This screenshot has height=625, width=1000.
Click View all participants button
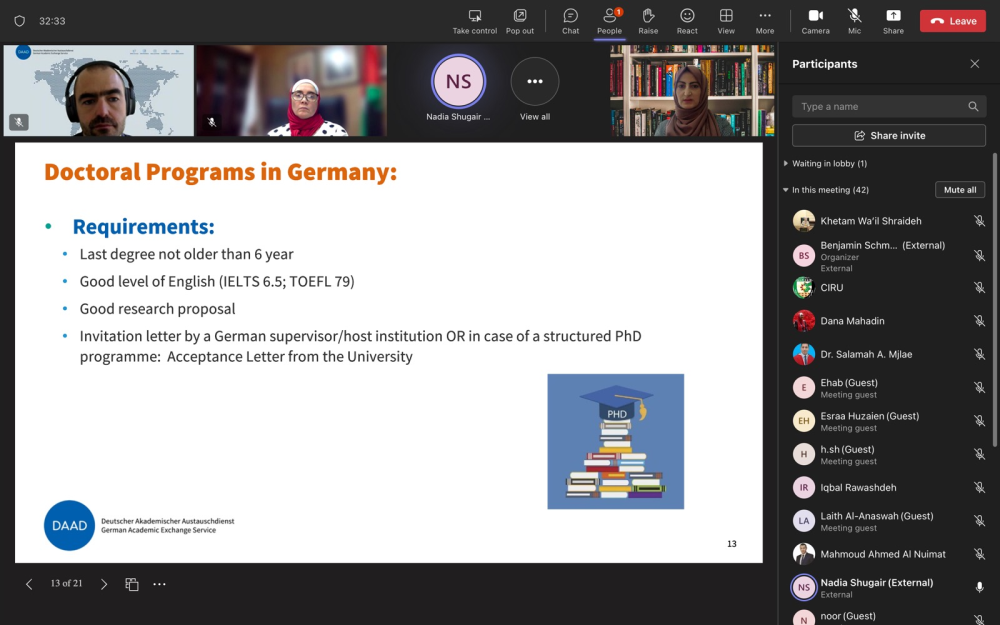click(x=535, y=82)
